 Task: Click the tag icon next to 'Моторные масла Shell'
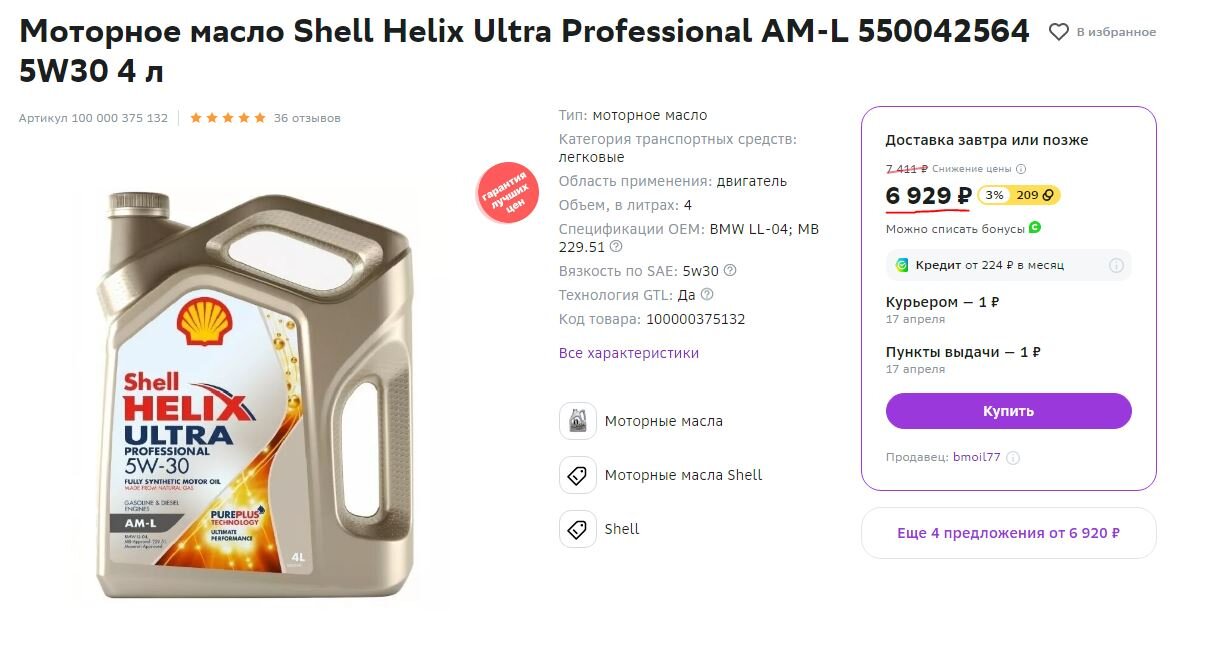pos(578,475)
